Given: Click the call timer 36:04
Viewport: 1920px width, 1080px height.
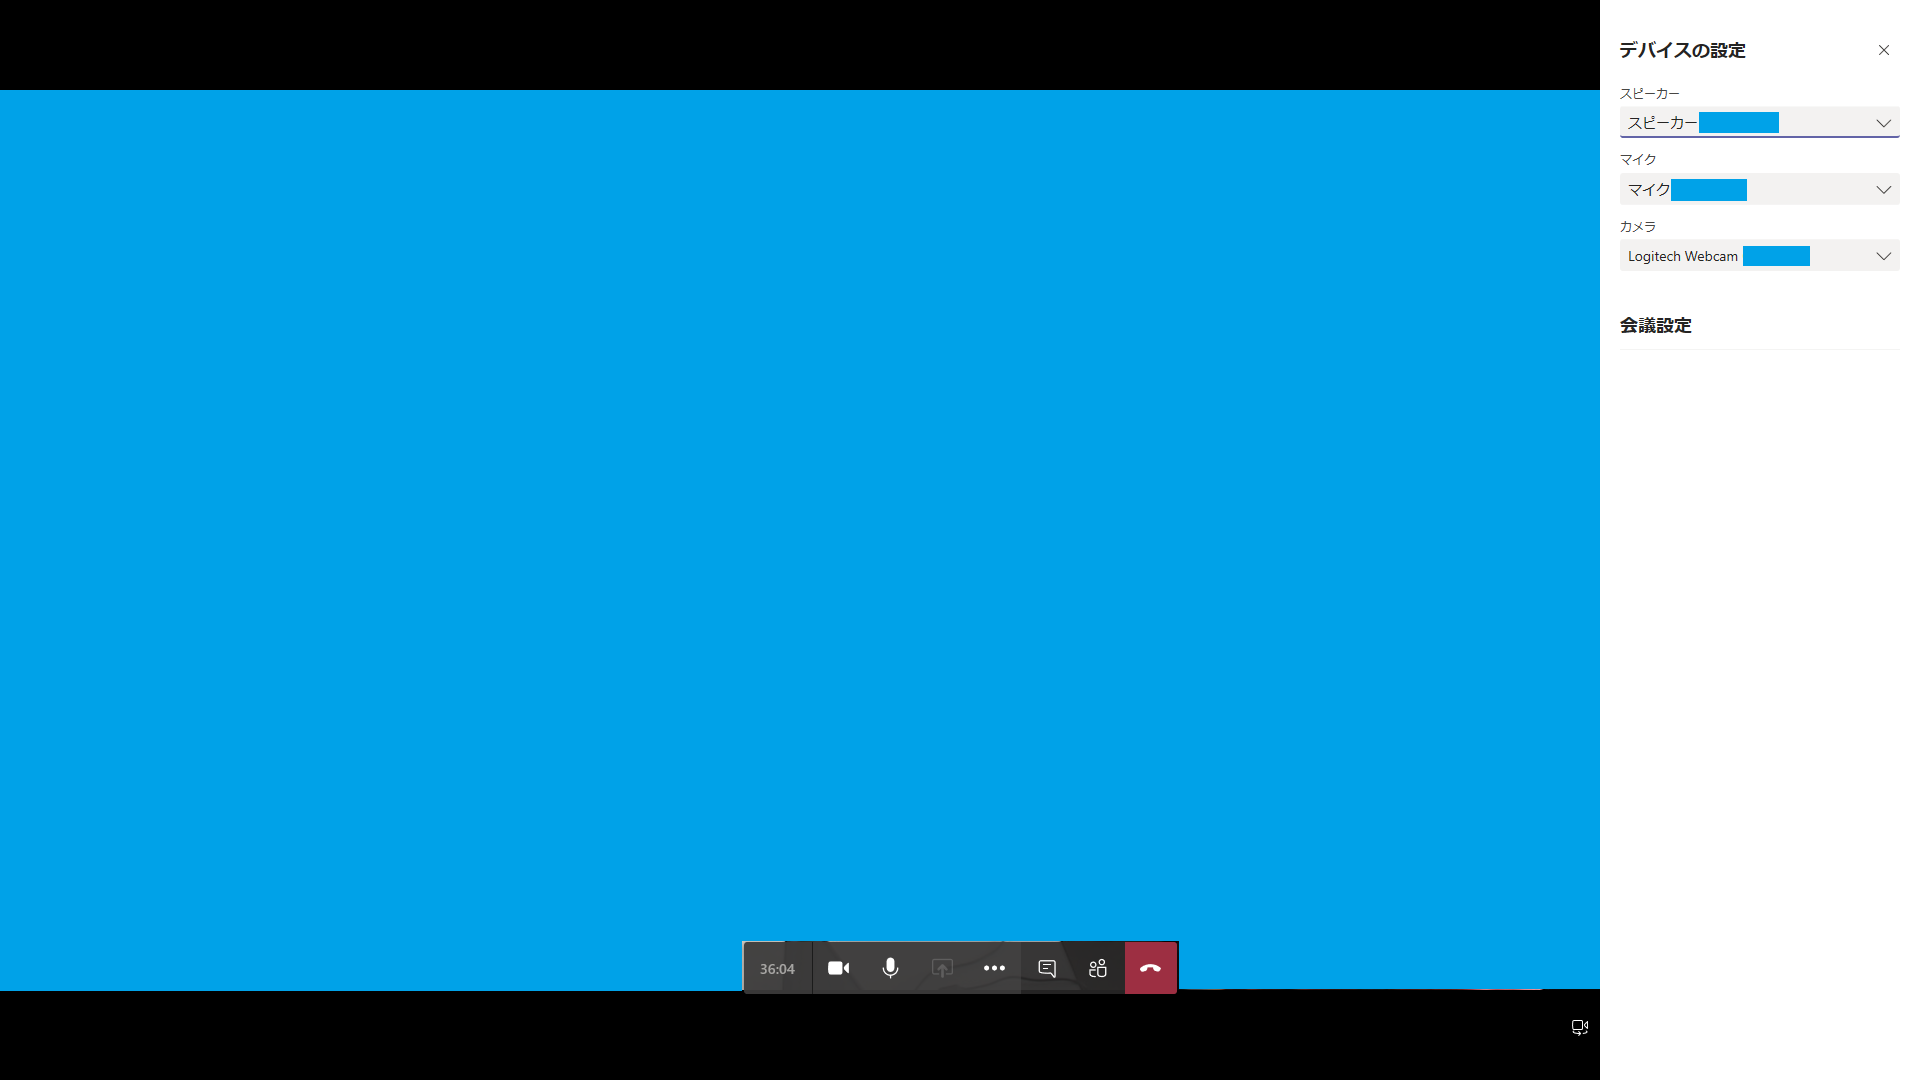Looking at the screenshot, I should 777,969.
